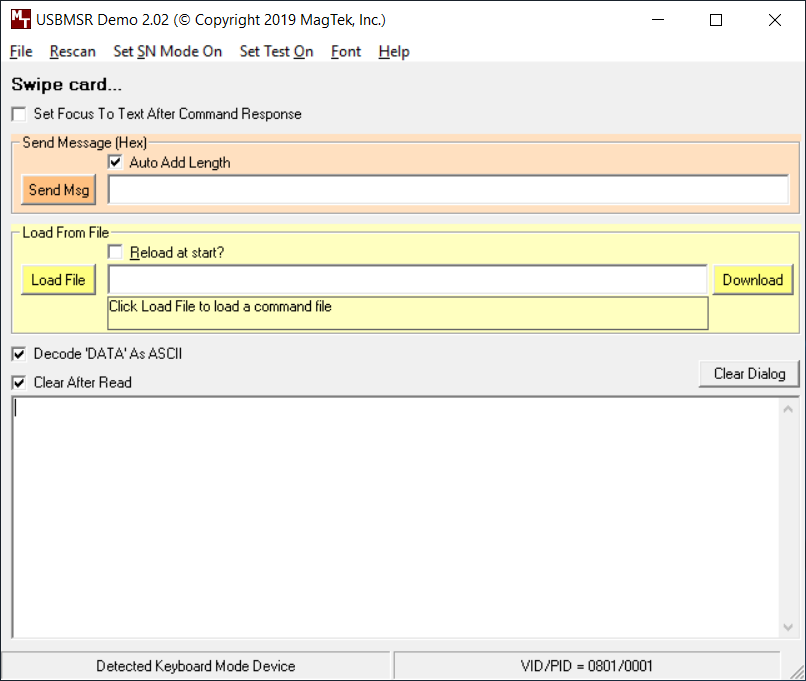Viewport: 806px width, 681px height.
Task: Click inside the large output text area
Action: 395,517
